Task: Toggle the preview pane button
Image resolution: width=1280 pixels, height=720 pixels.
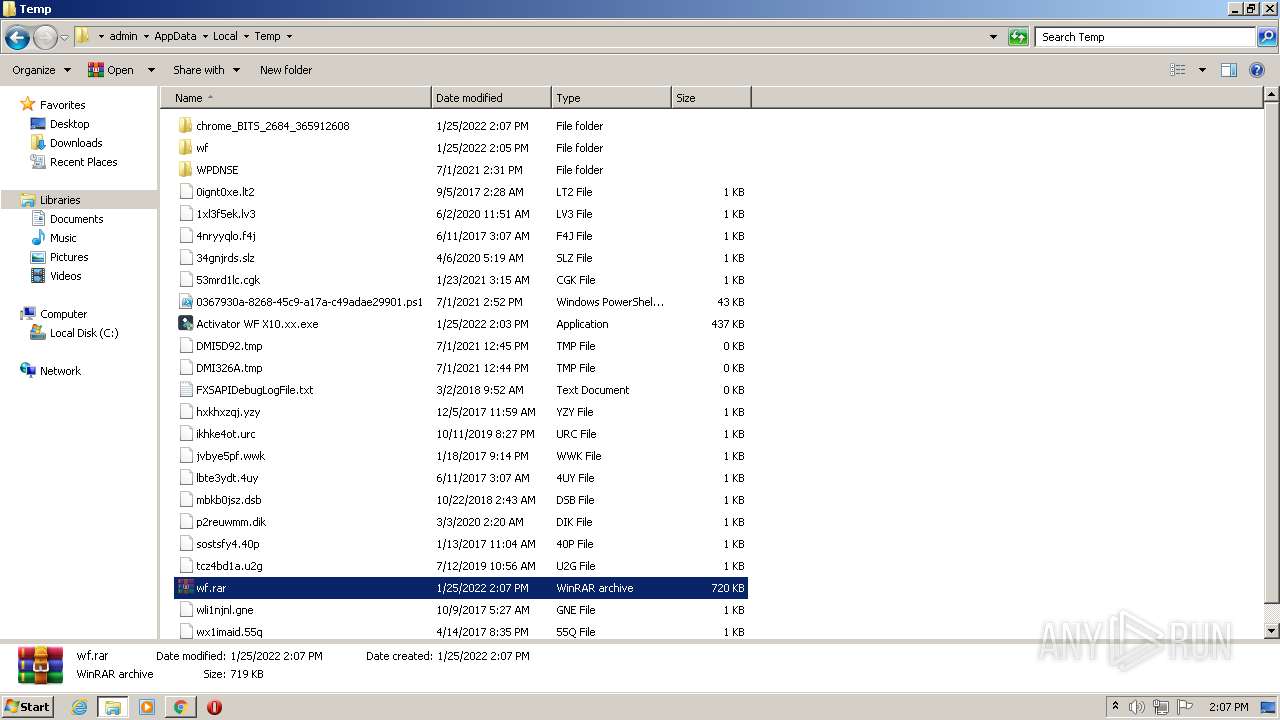Action: pyautogui.click(x=1229, y=70)
